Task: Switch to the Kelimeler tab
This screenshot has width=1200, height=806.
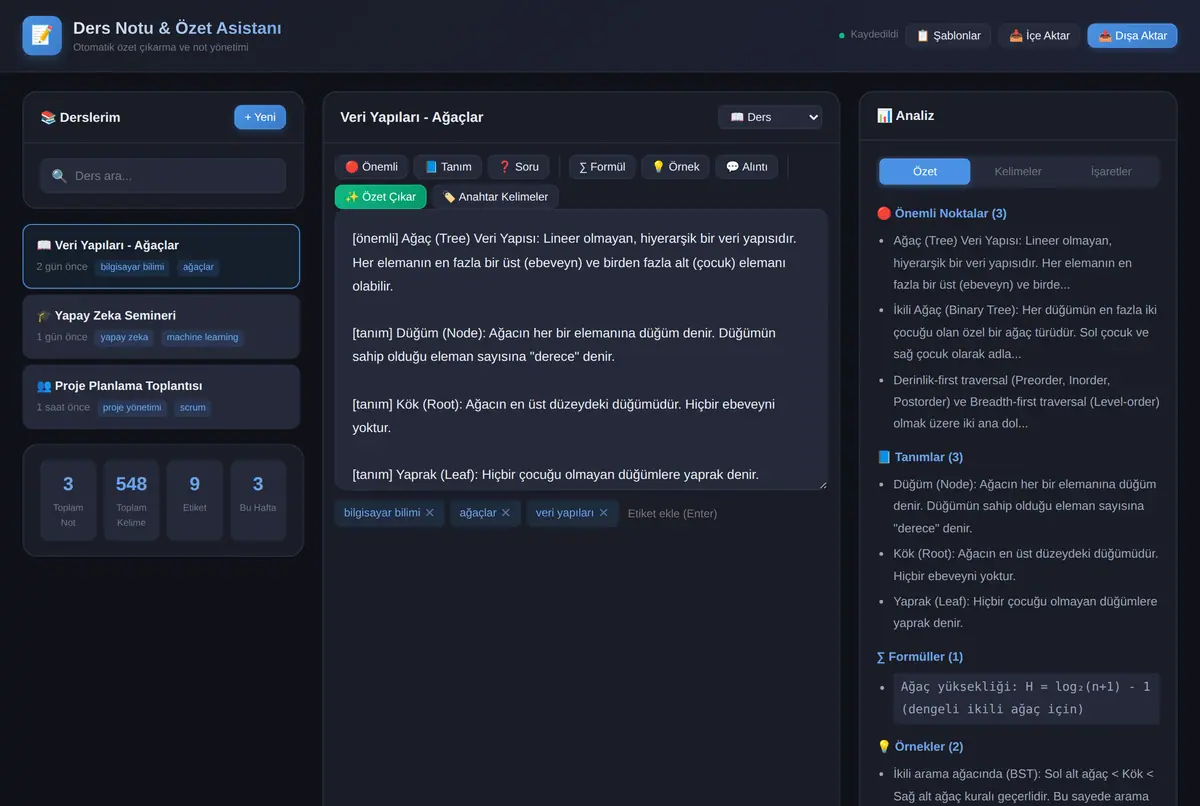Action: pyautogui.click(x=1018, y=171)
